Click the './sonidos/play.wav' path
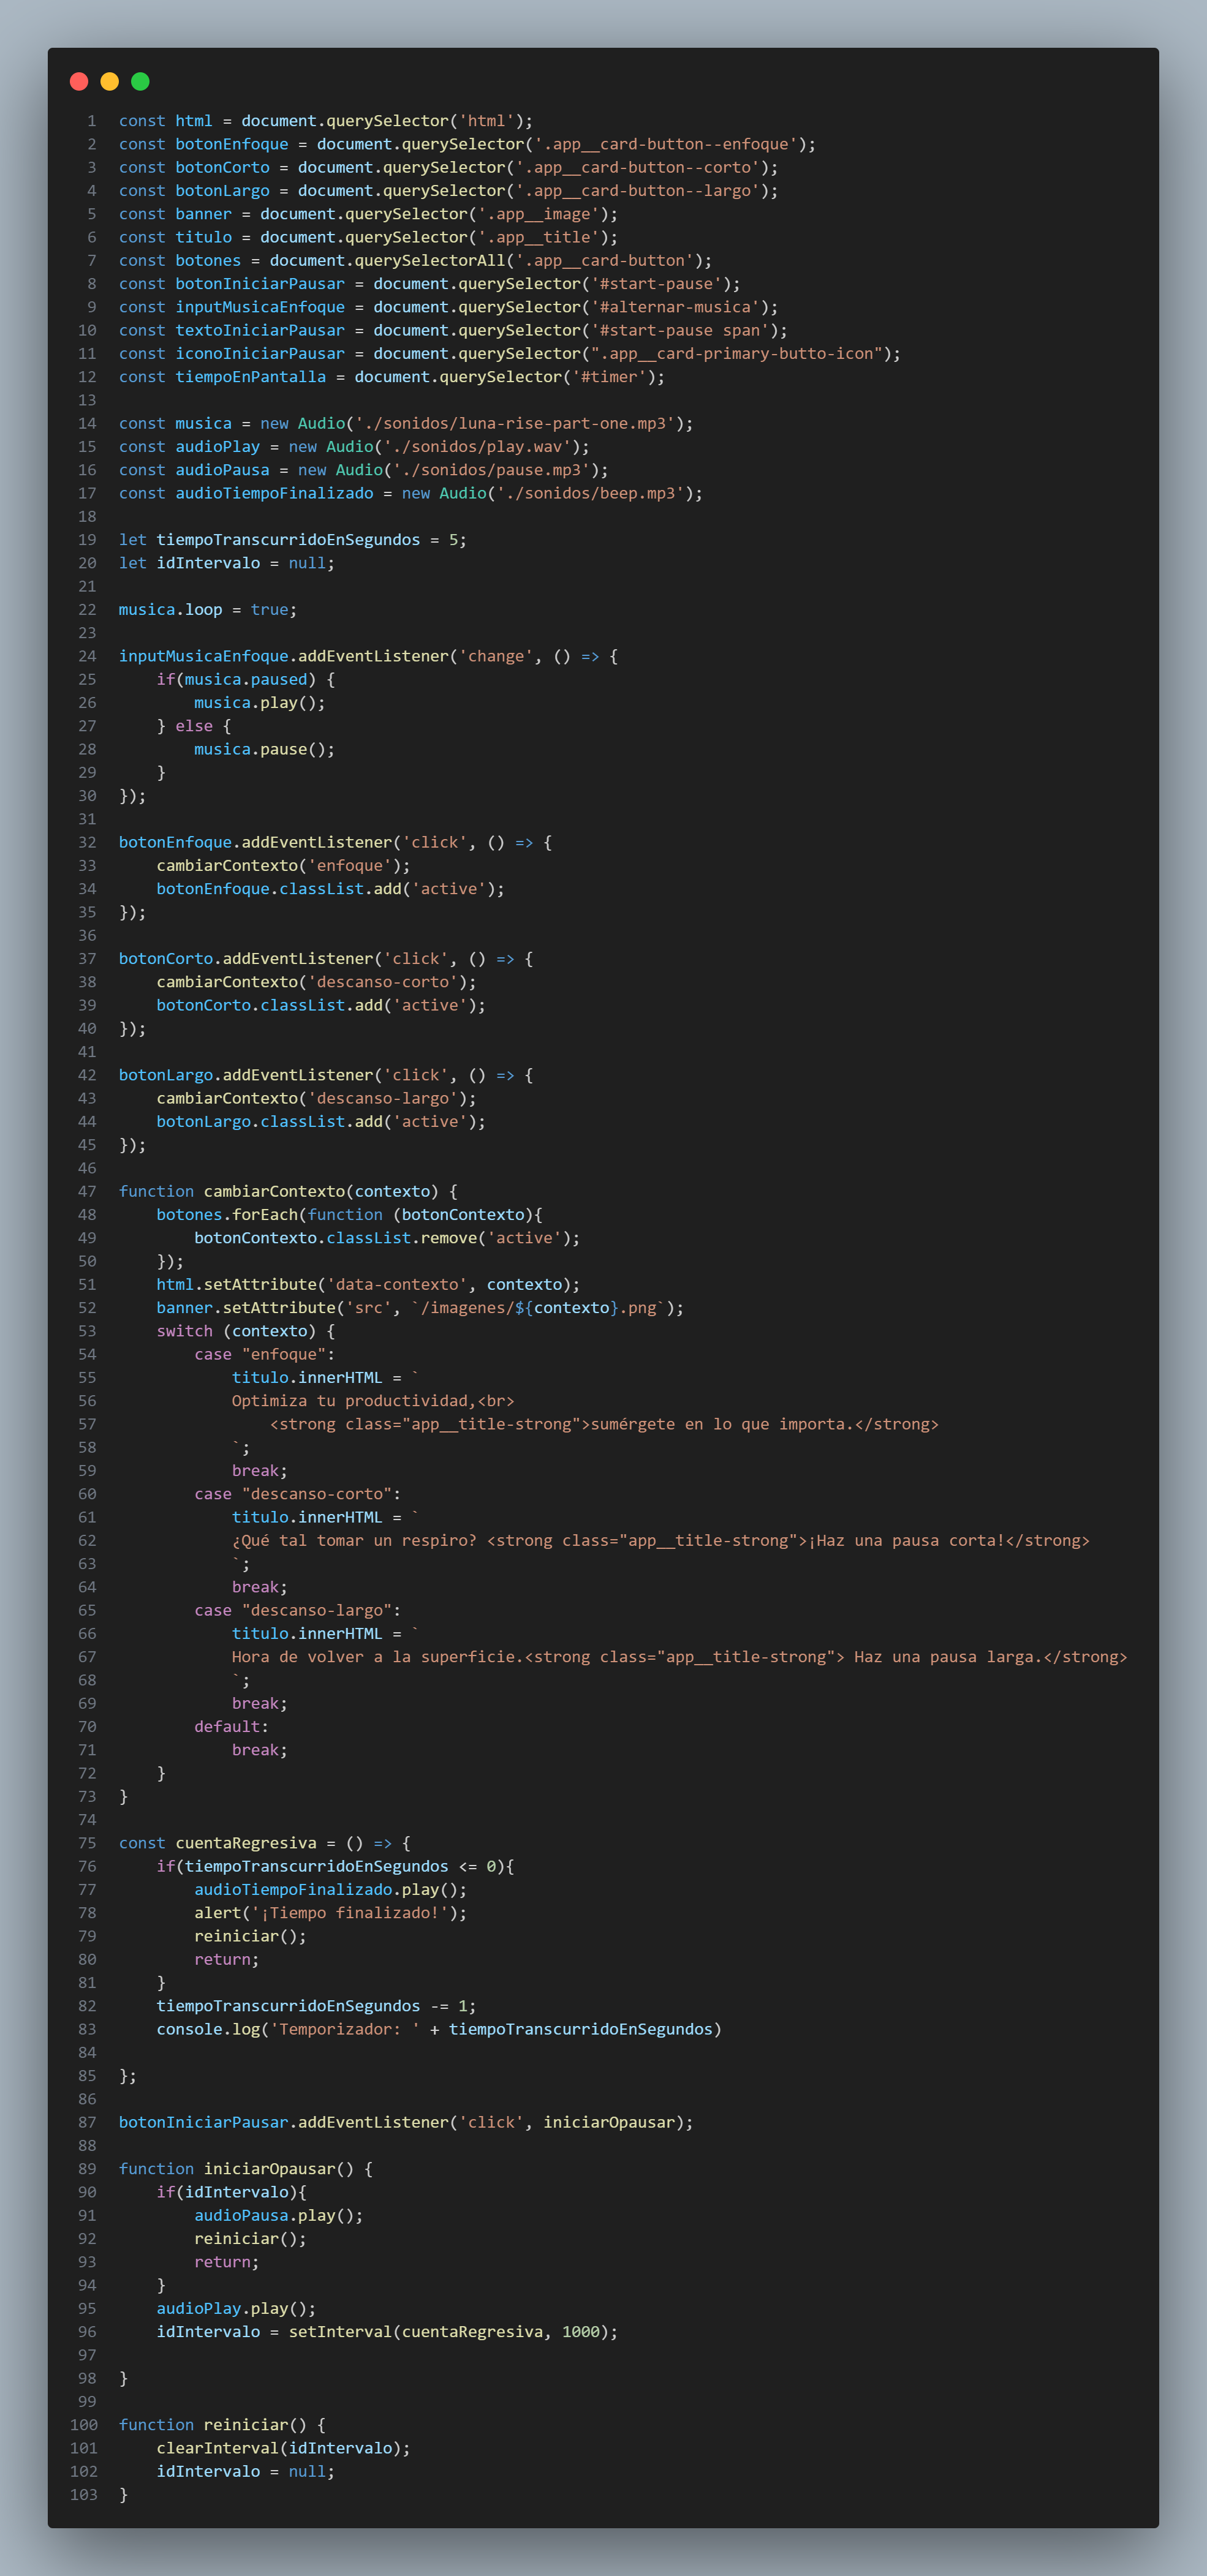Viewport: 1207px width, 2576px height. point(477,446)
